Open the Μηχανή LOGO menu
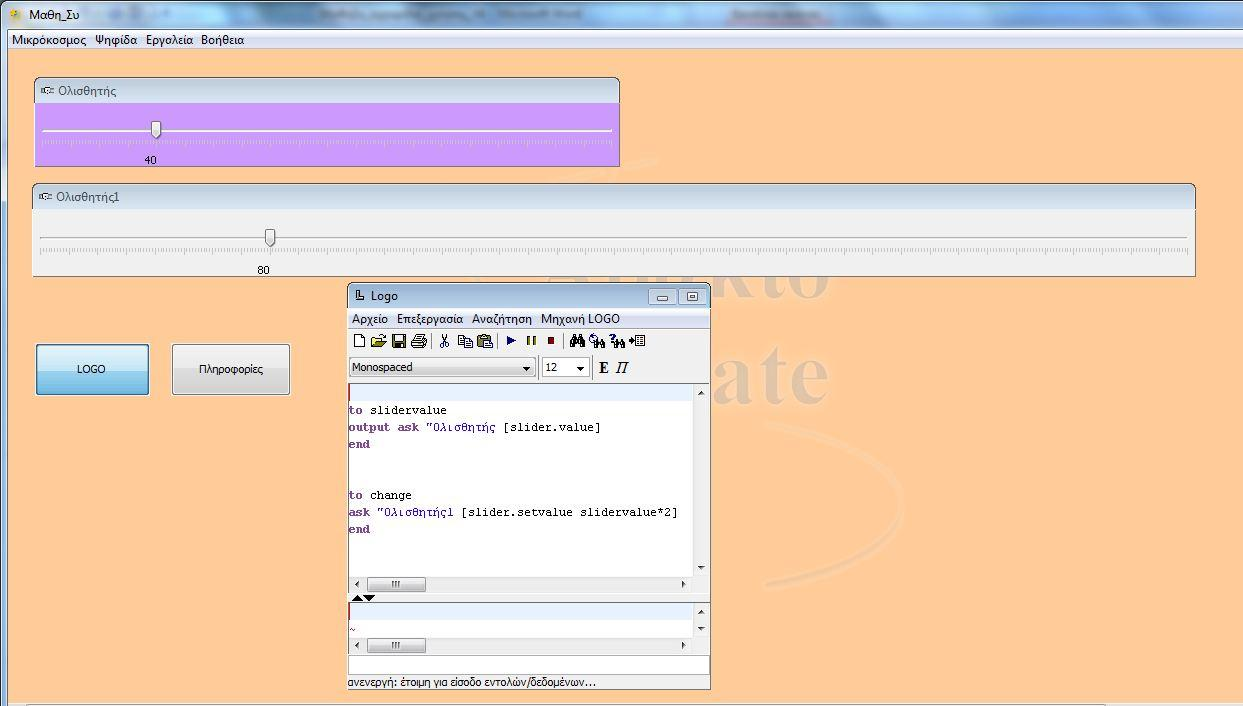This screenshot has height=706, width=1243. point(580,319)
